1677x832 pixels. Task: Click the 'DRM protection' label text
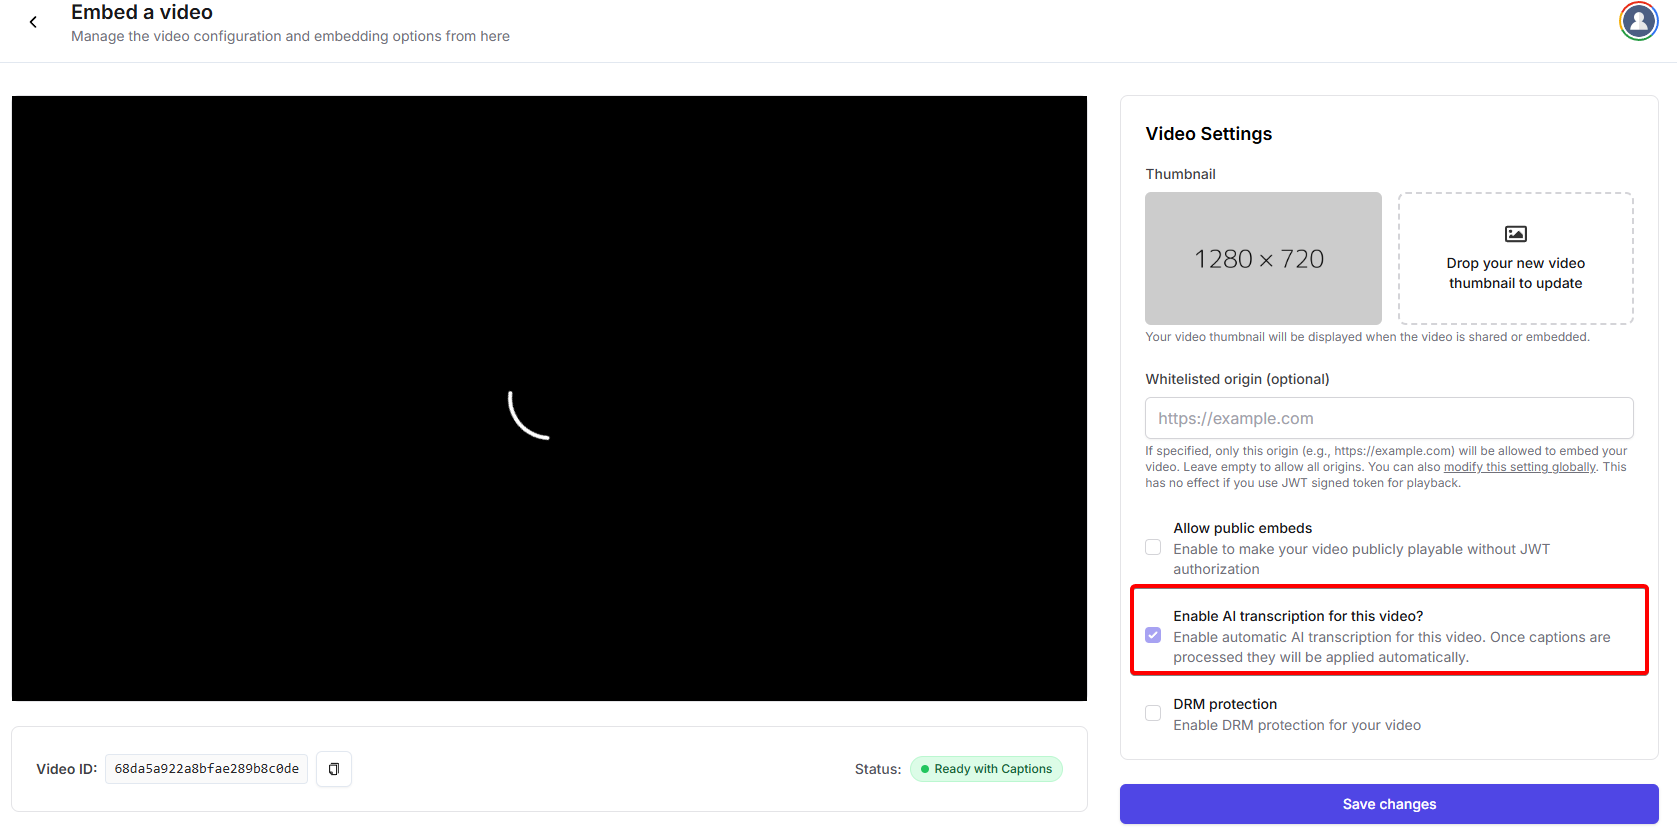[x=1224, y=704]
